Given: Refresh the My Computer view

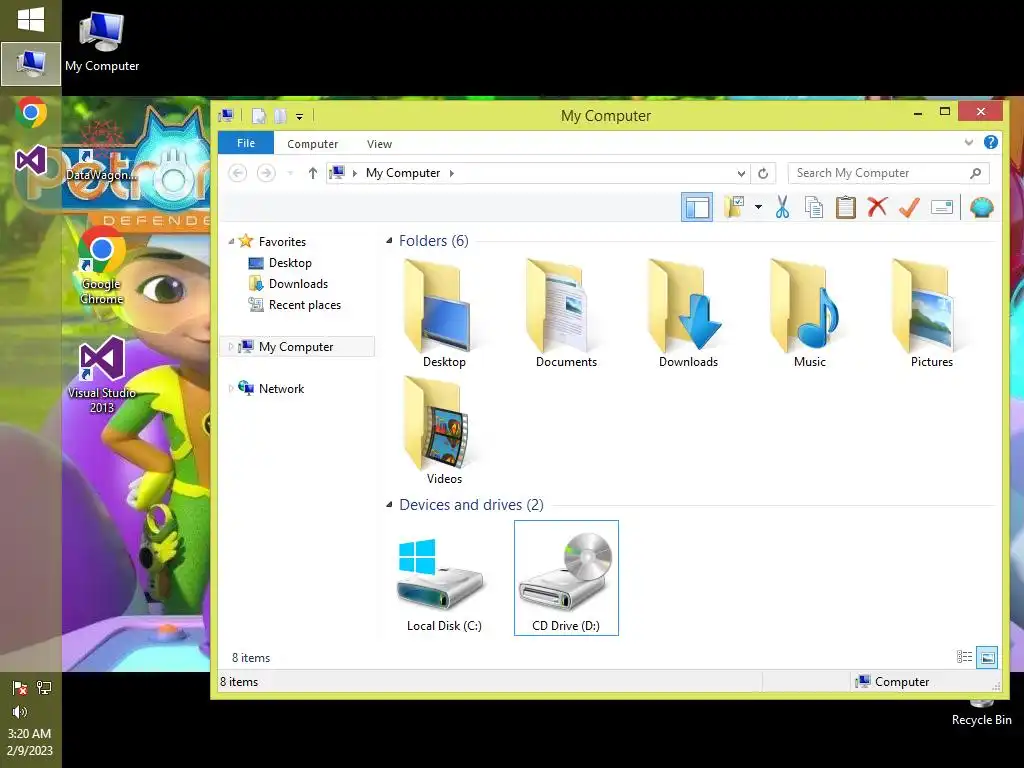Looking at the screenshot, I should tap(763, 173).
